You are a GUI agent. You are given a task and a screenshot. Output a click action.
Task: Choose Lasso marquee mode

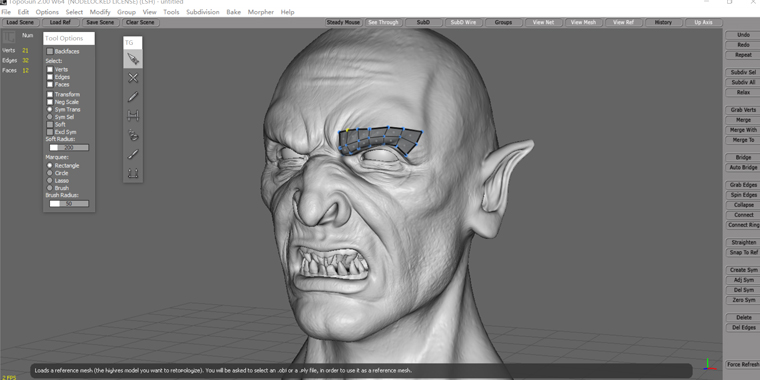(x=49, y=180)
